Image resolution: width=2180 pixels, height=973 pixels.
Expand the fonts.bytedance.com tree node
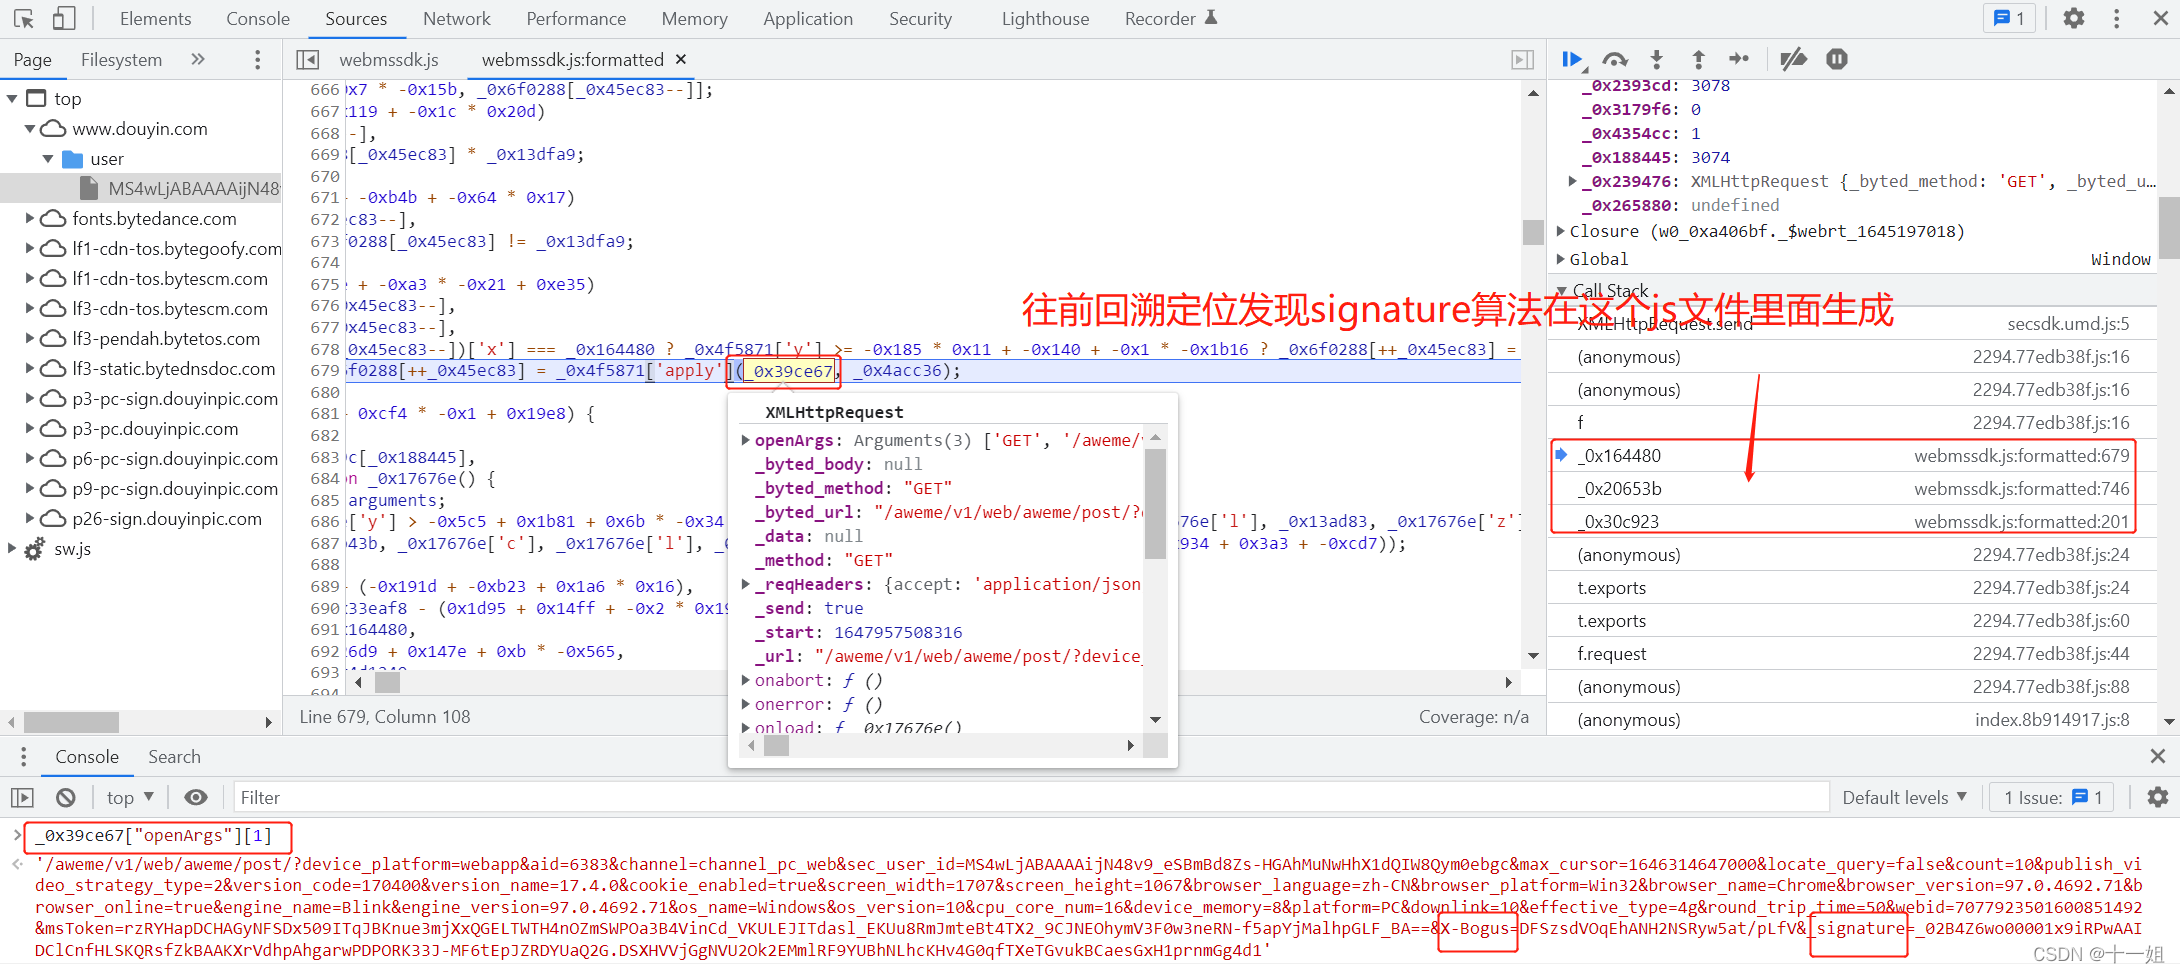coord(30,218)
